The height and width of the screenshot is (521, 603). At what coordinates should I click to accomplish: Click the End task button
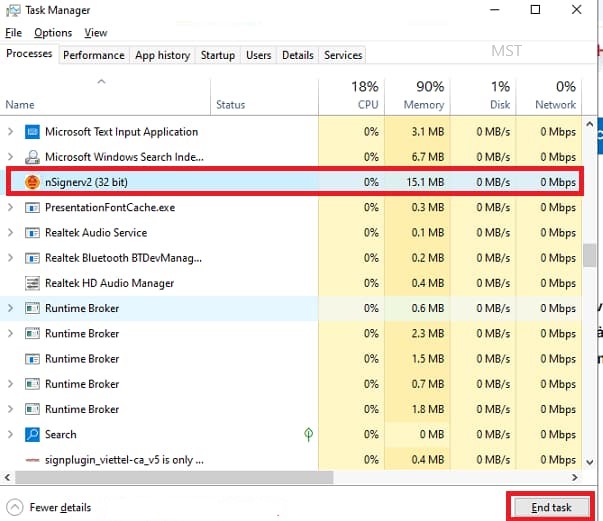551,508
